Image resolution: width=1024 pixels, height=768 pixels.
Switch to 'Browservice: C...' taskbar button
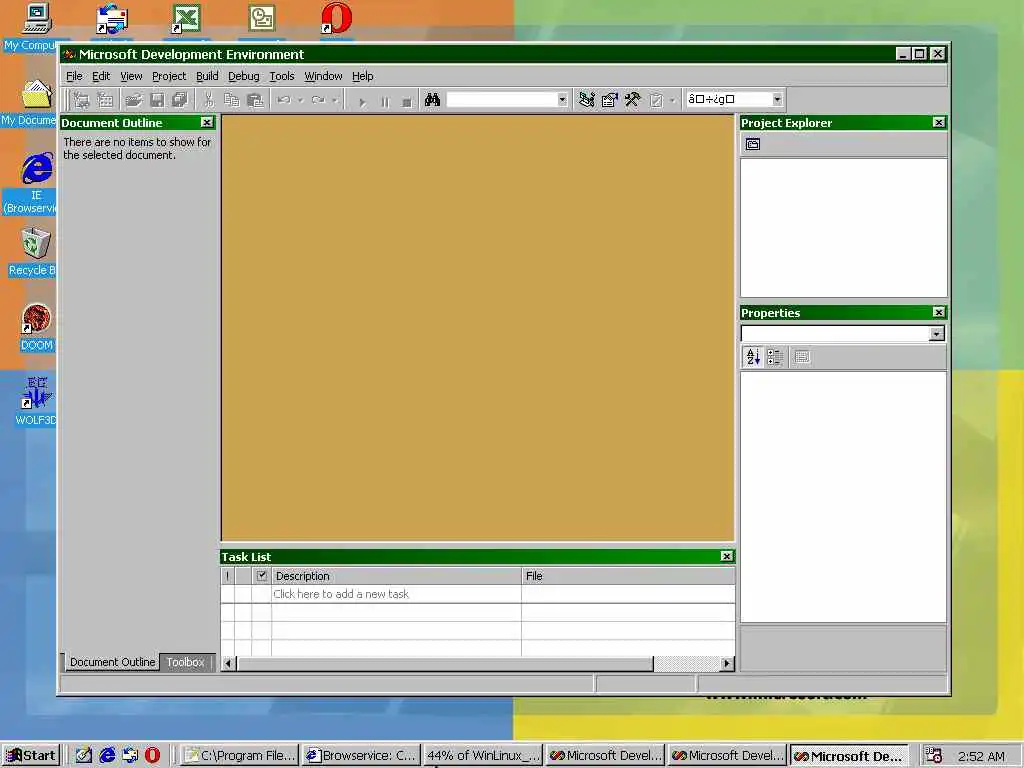pyautogui.click(x=361, y=756)
